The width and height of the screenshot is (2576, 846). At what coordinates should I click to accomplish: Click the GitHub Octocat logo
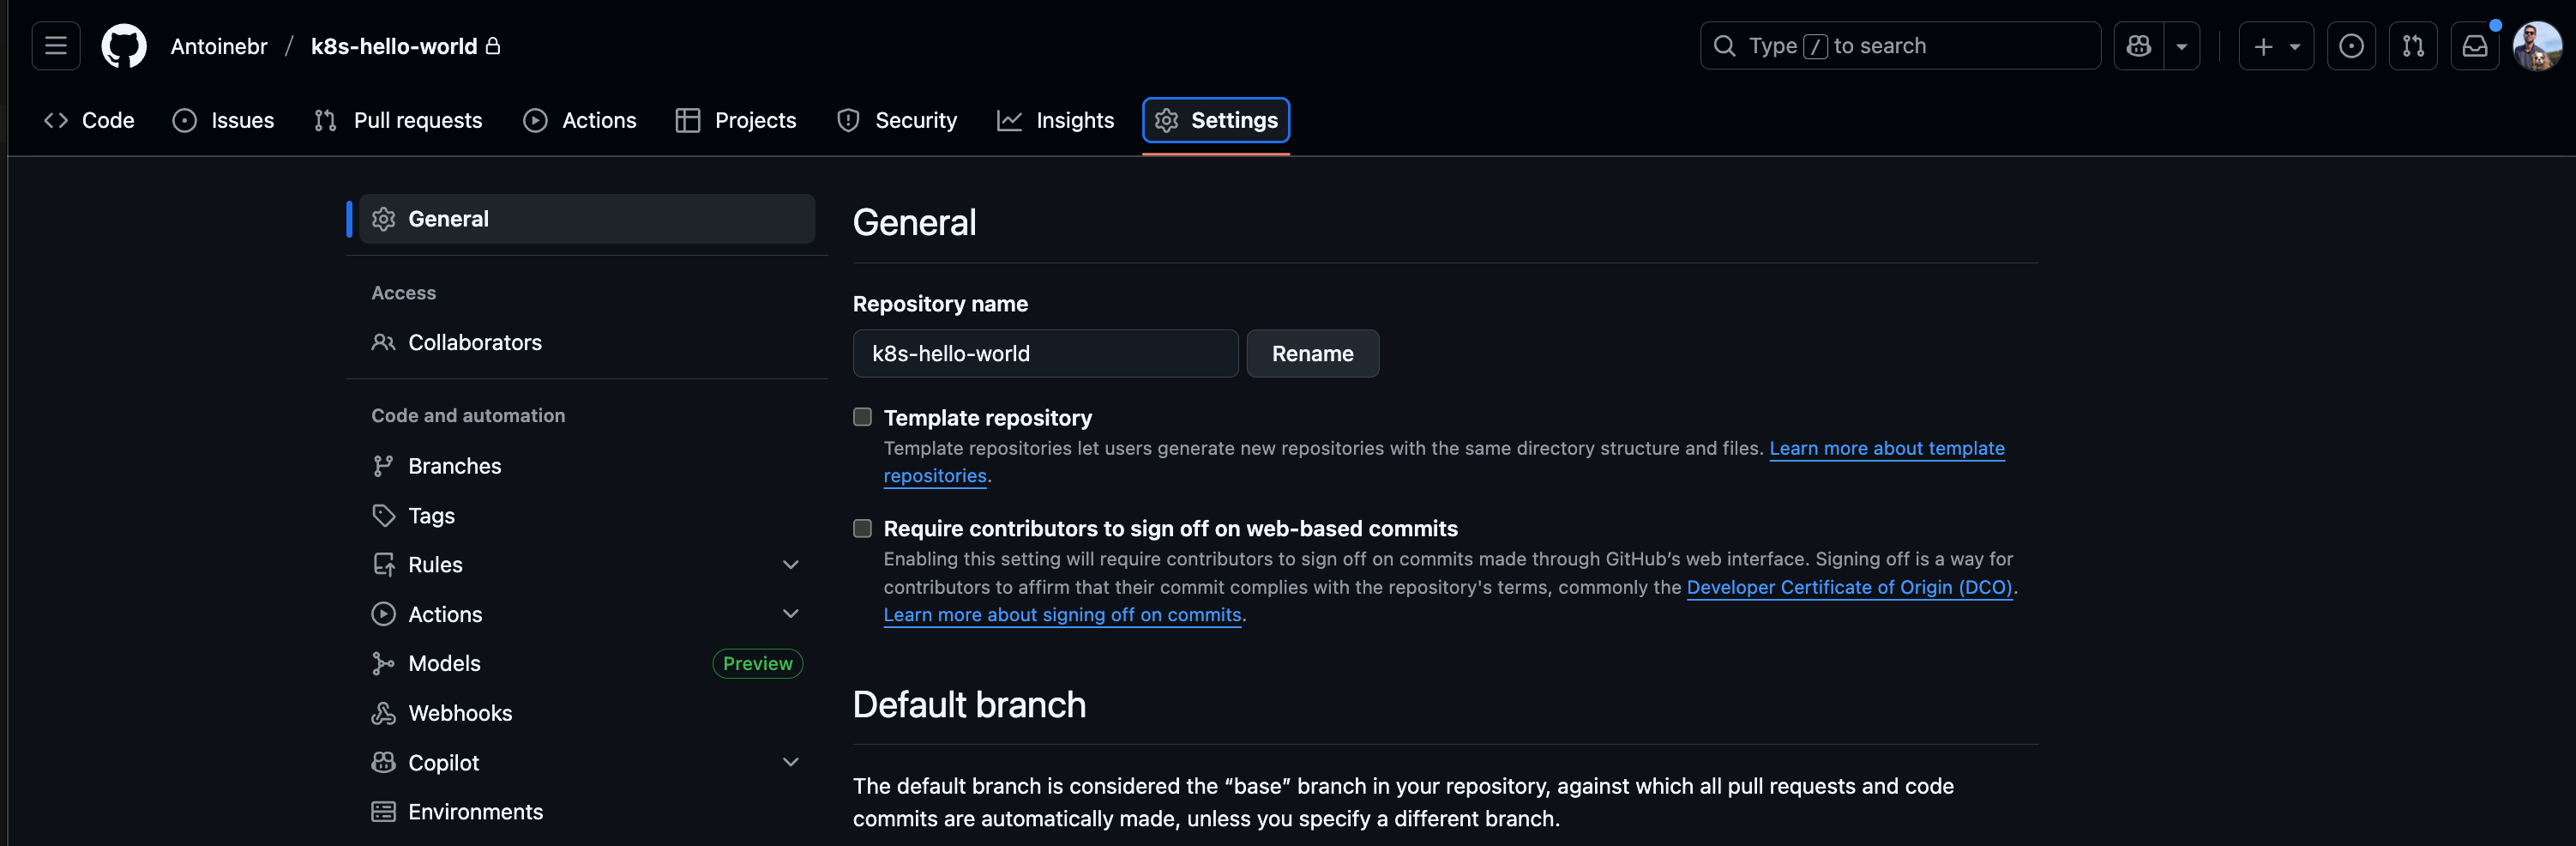[124, 46]
